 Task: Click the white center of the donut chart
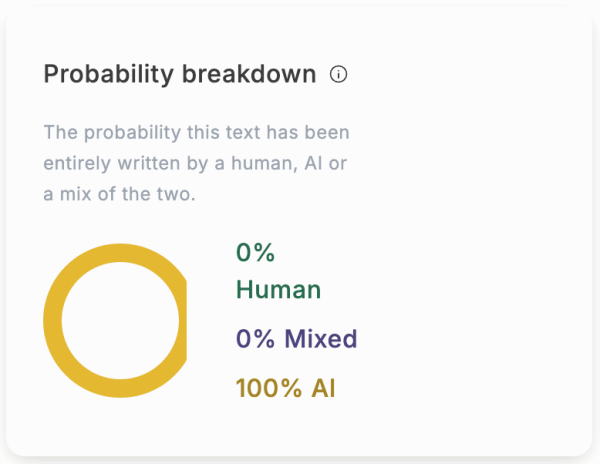pyautogui.click(x=120, y=320)
